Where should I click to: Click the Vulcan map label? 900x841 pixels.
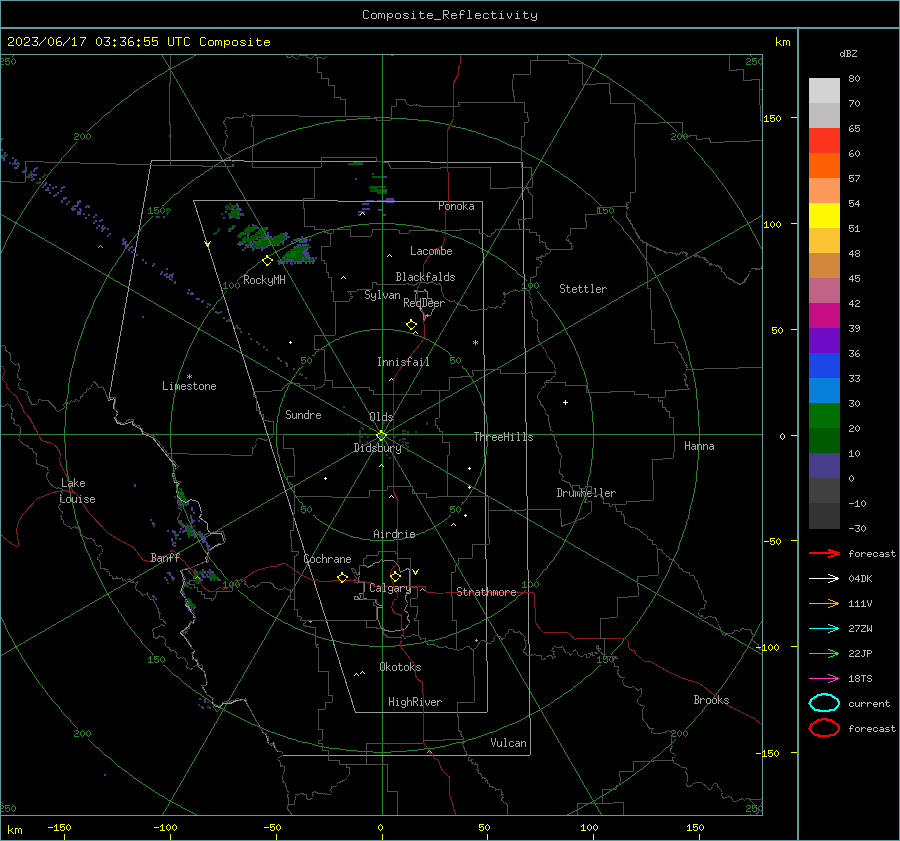(x=508, y=743)
